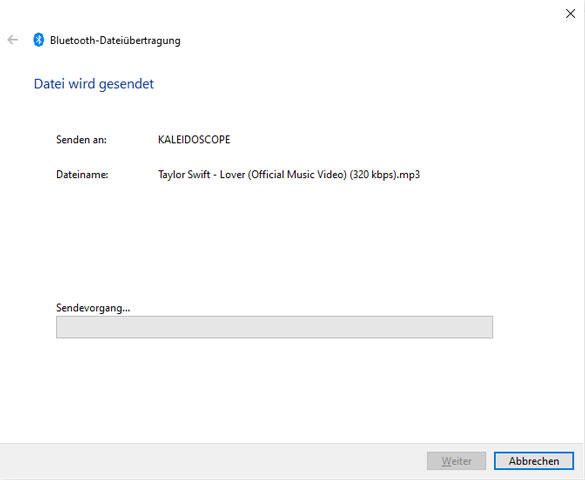Click the Bluetooth-Dateiübertragung window title
The image size is (585, 480).
(115, 40)
